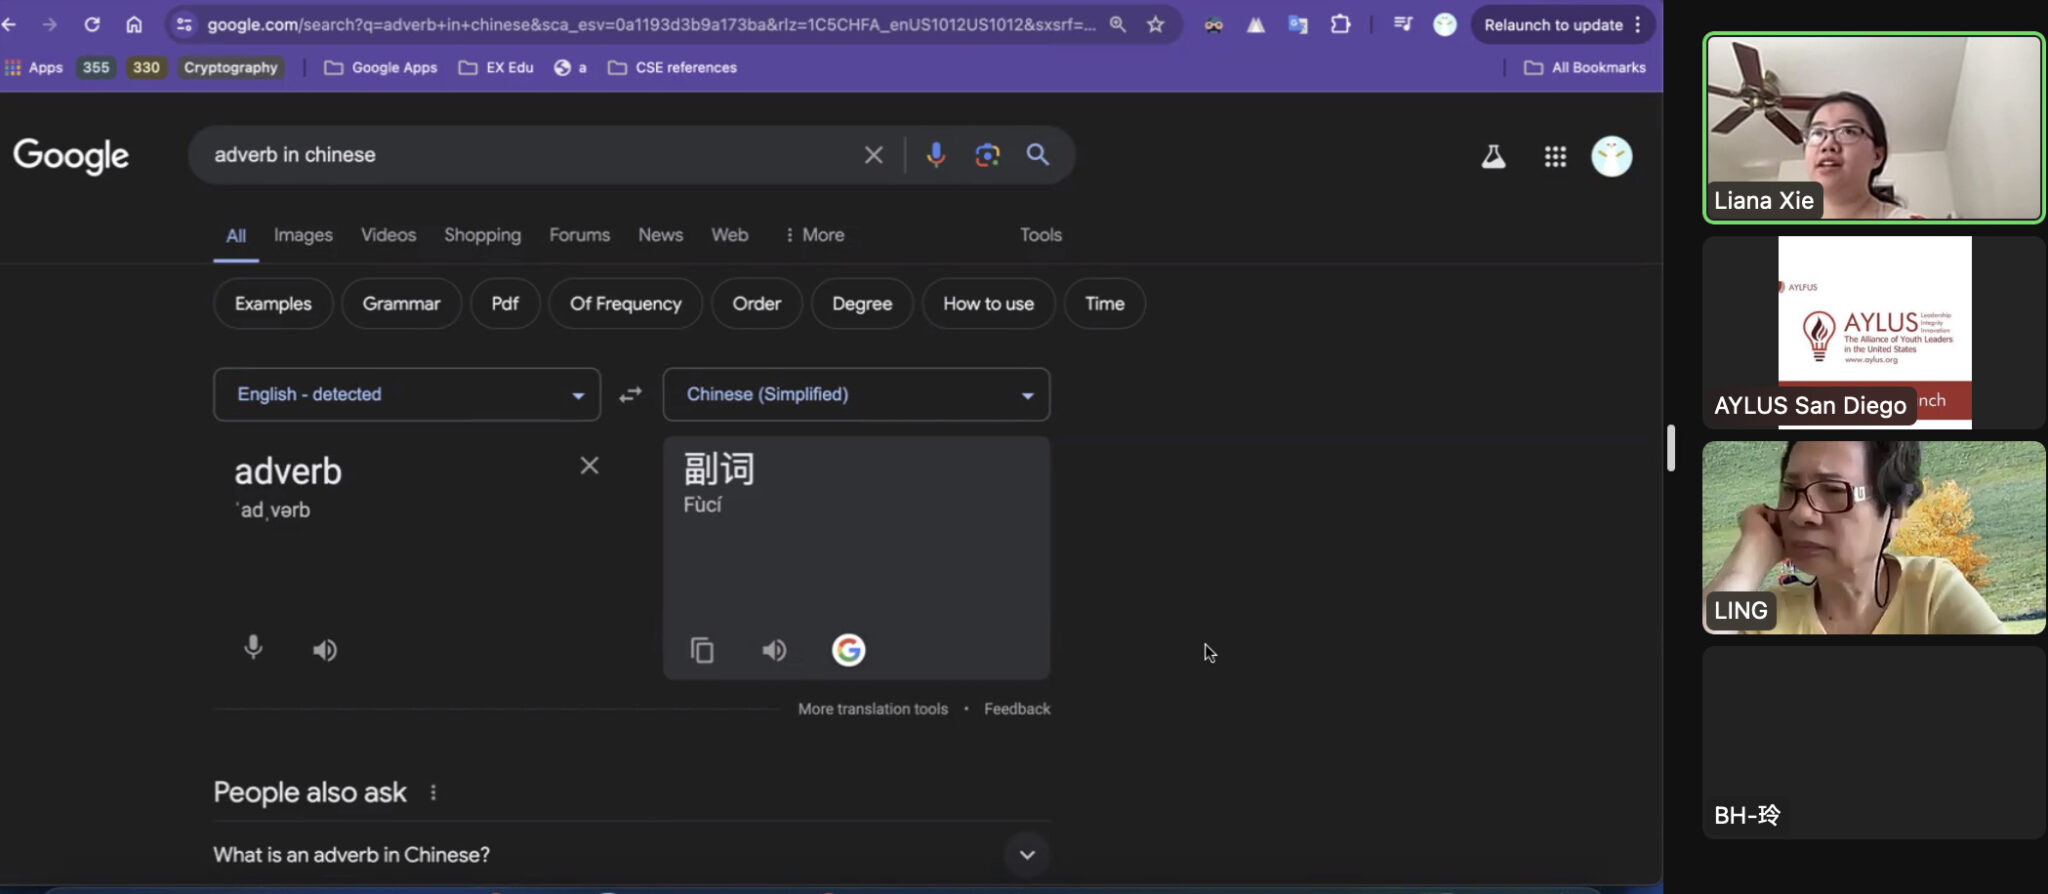Open Search Labs flask icon
The image size is (2048, 894).
[1493, 156]
